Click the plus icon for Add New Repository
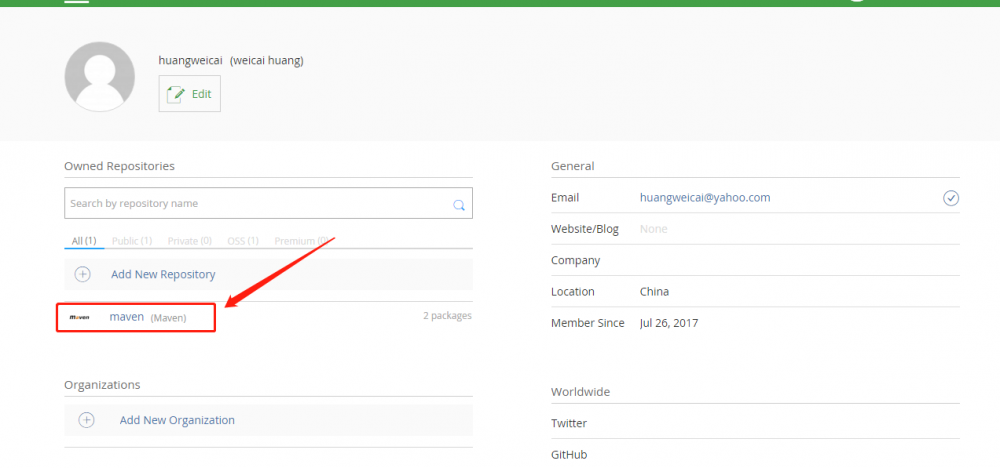1000x468 pixels. [83, 274]
